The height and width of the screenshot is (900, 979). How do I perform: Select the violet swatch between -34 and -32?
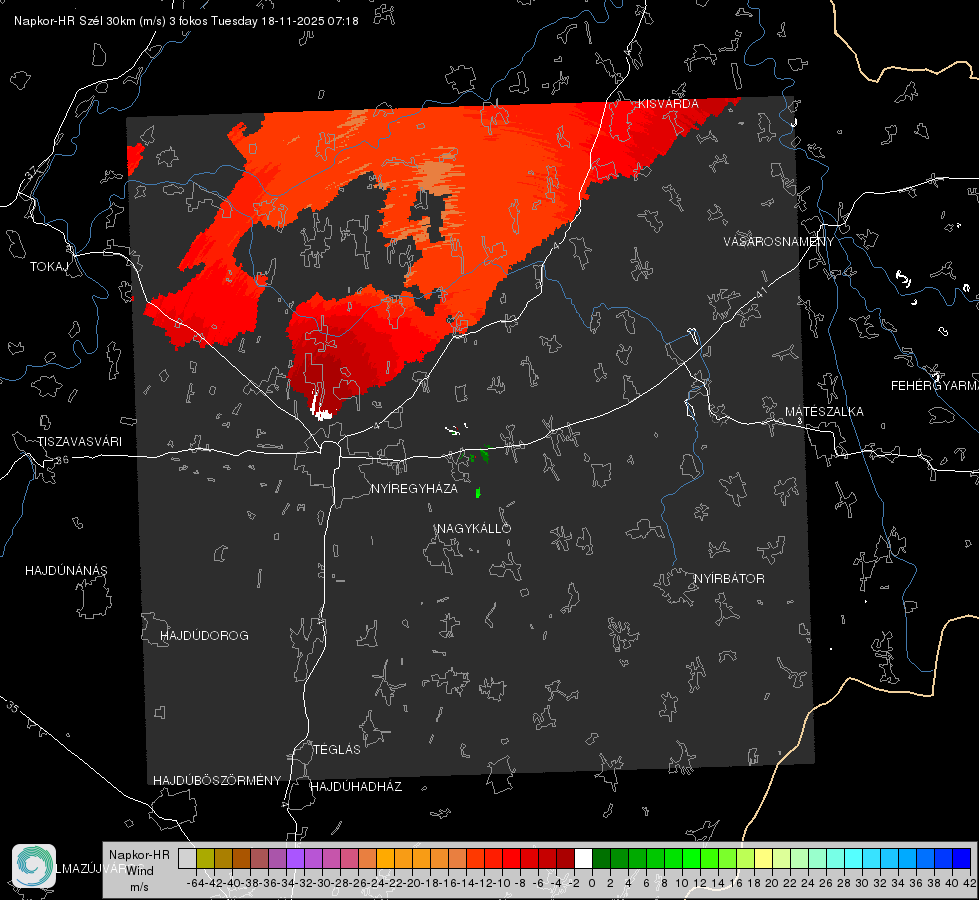295,859
